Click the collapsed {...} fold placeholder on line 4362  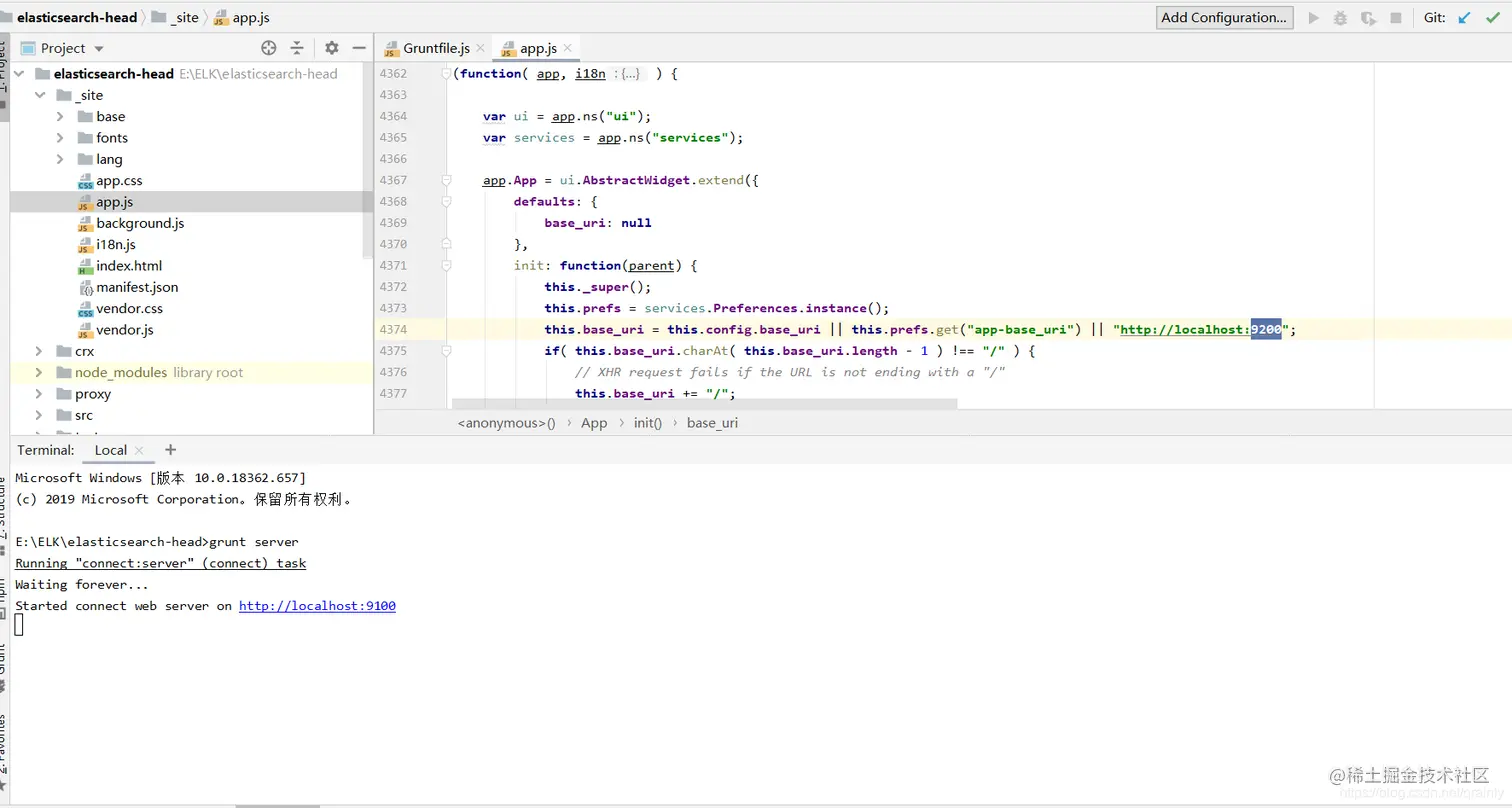(x=630, y=74)
